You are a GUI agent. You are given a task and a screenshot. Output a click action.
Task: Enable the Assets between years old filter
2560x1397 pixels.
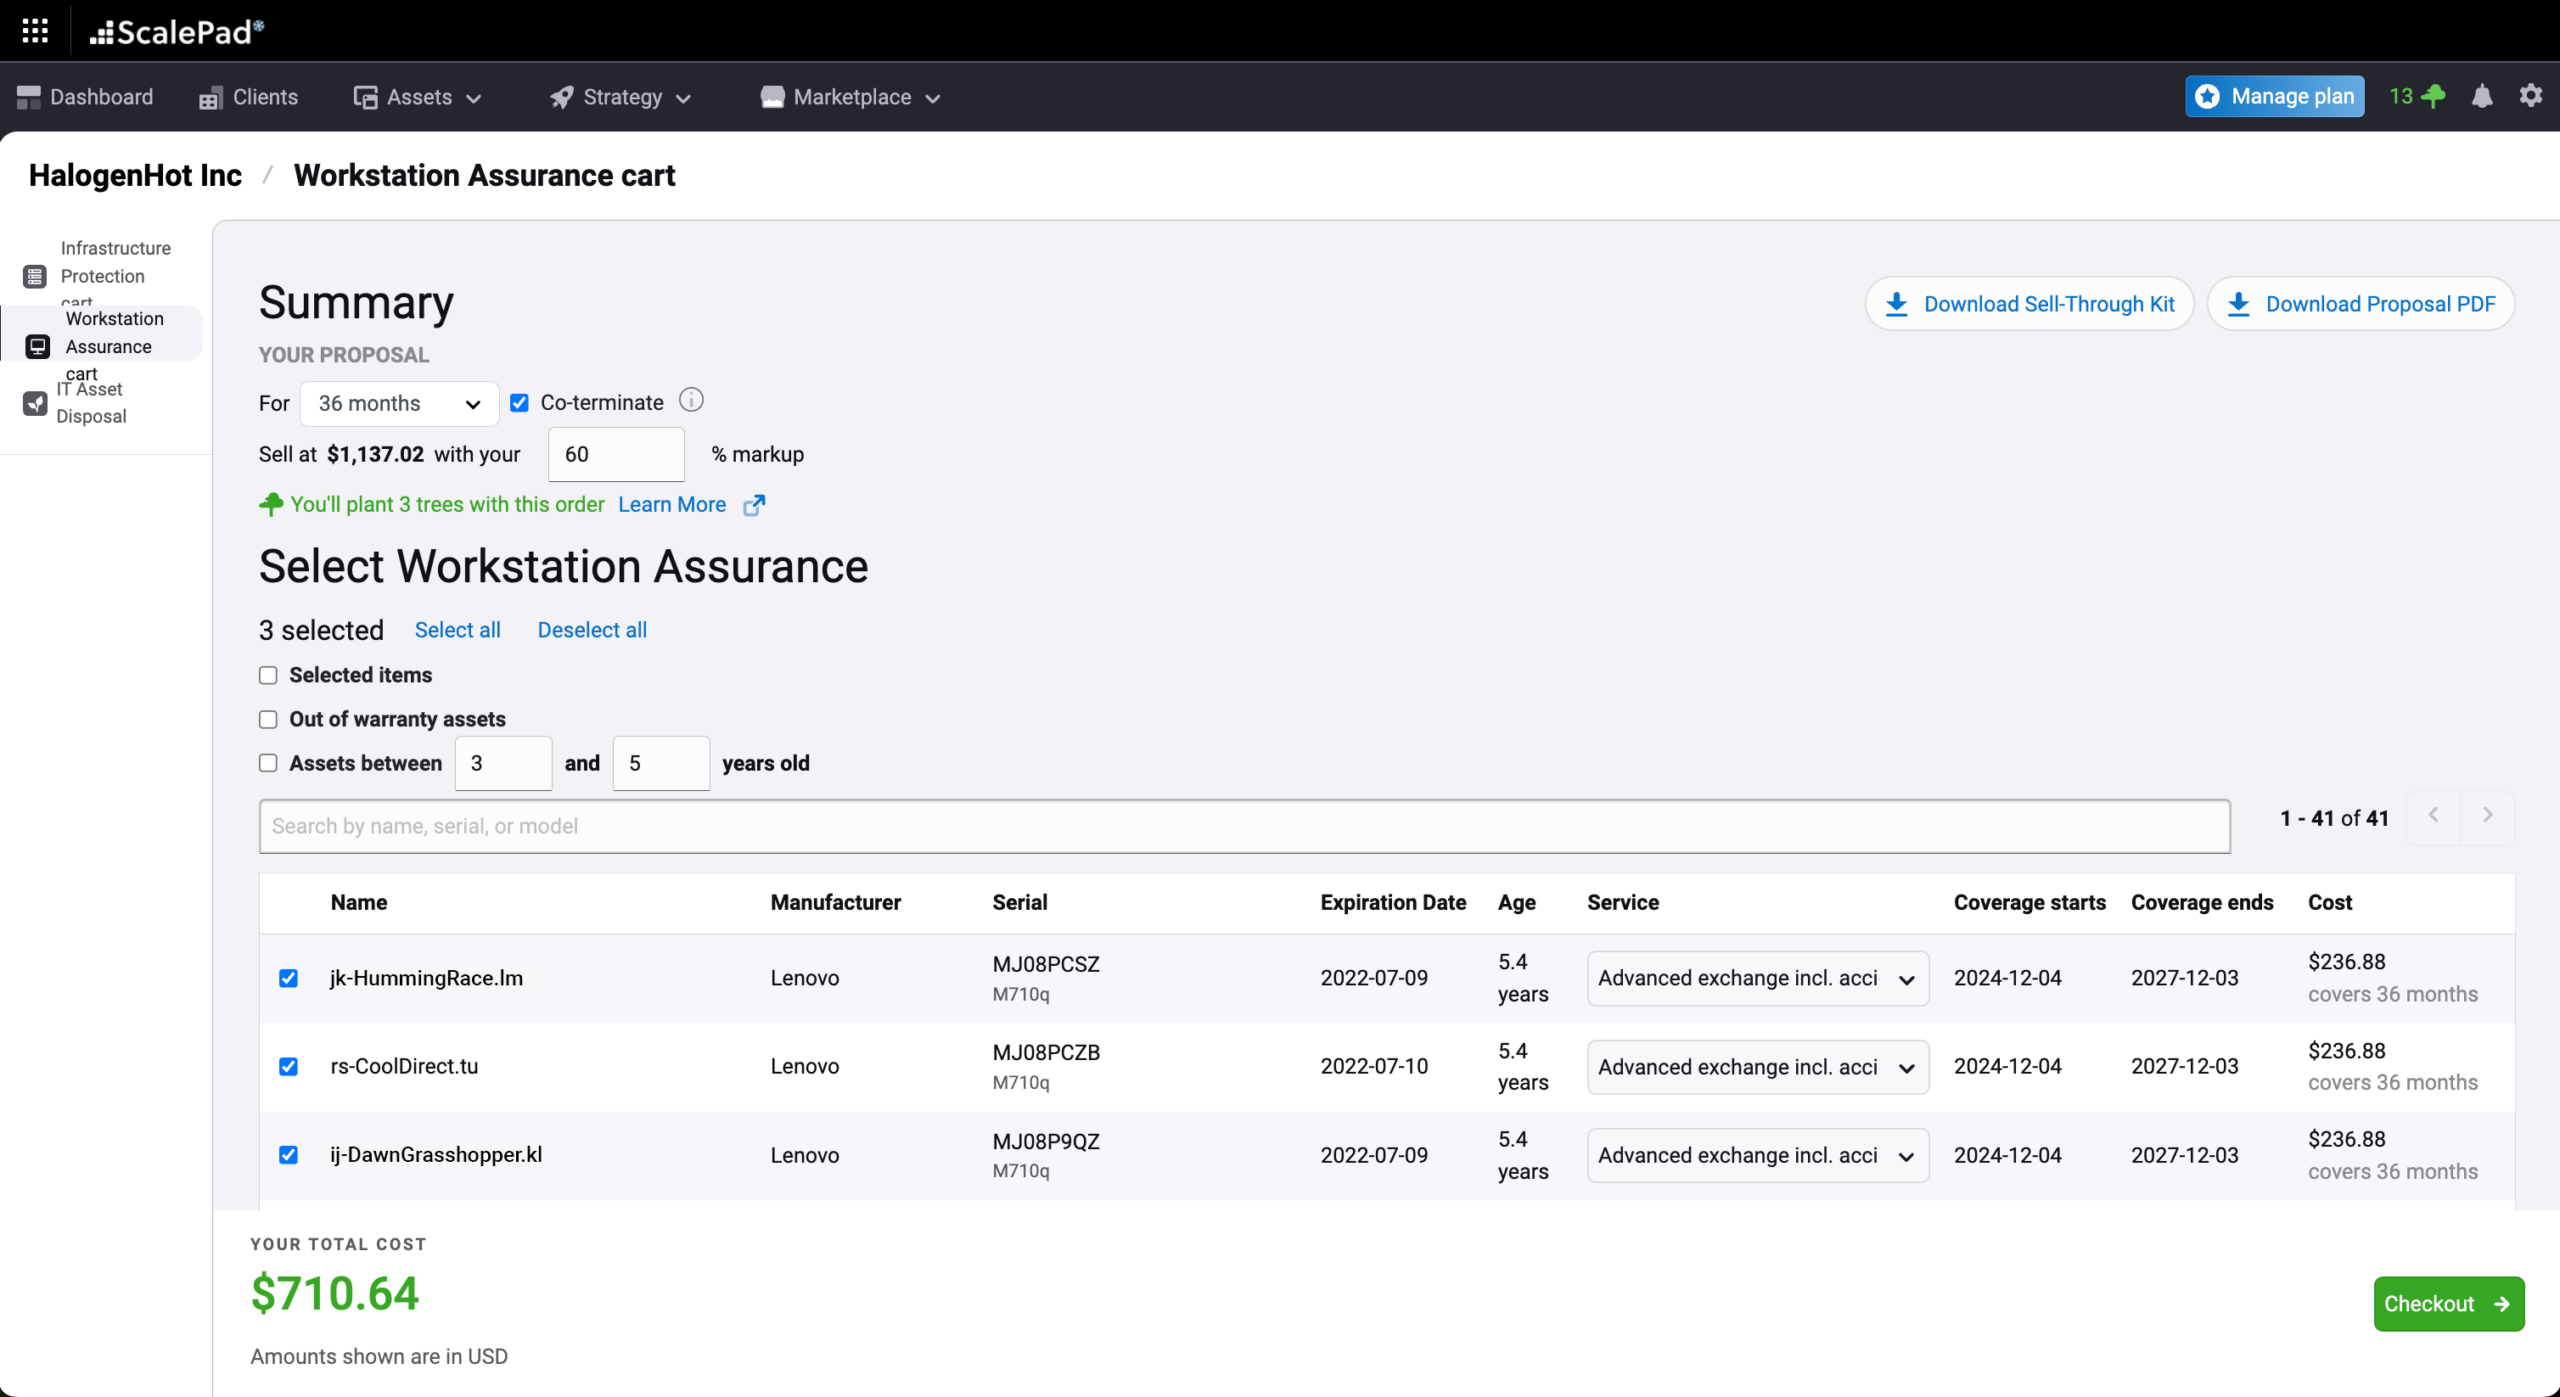(268, 763)
